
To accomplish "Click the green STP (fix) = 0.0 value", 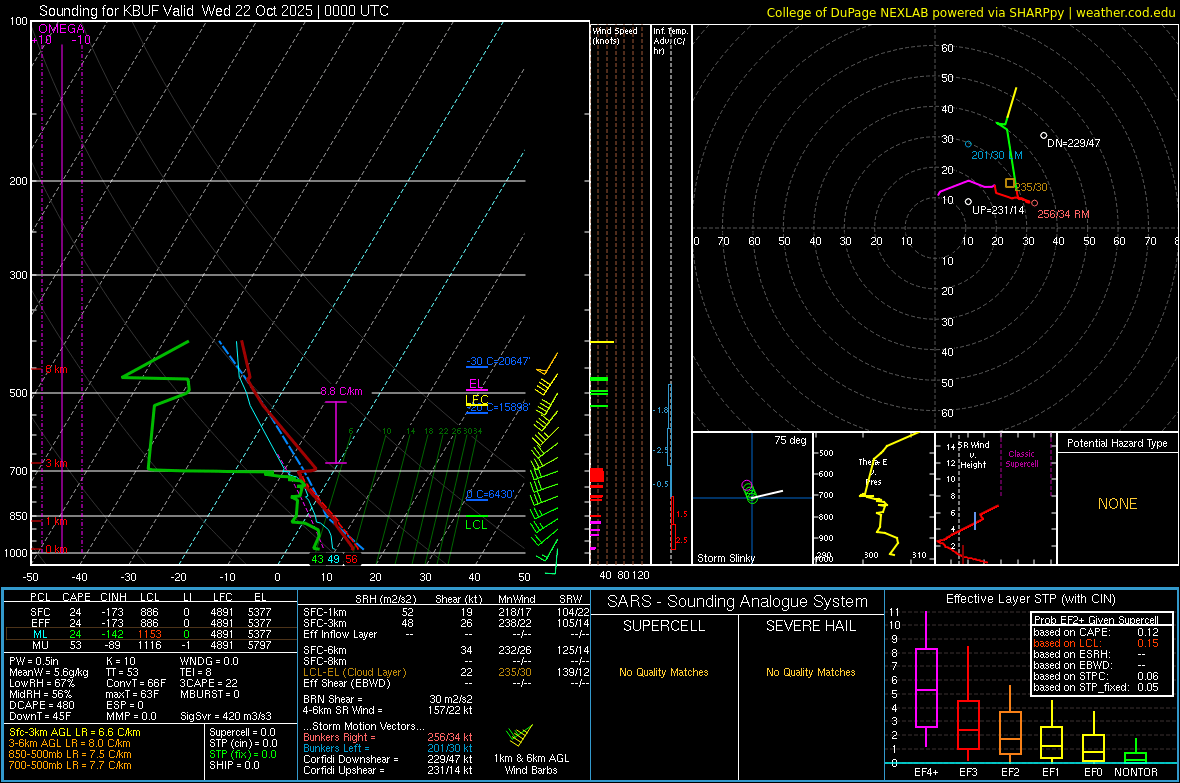I will click(x=243, y=754).
